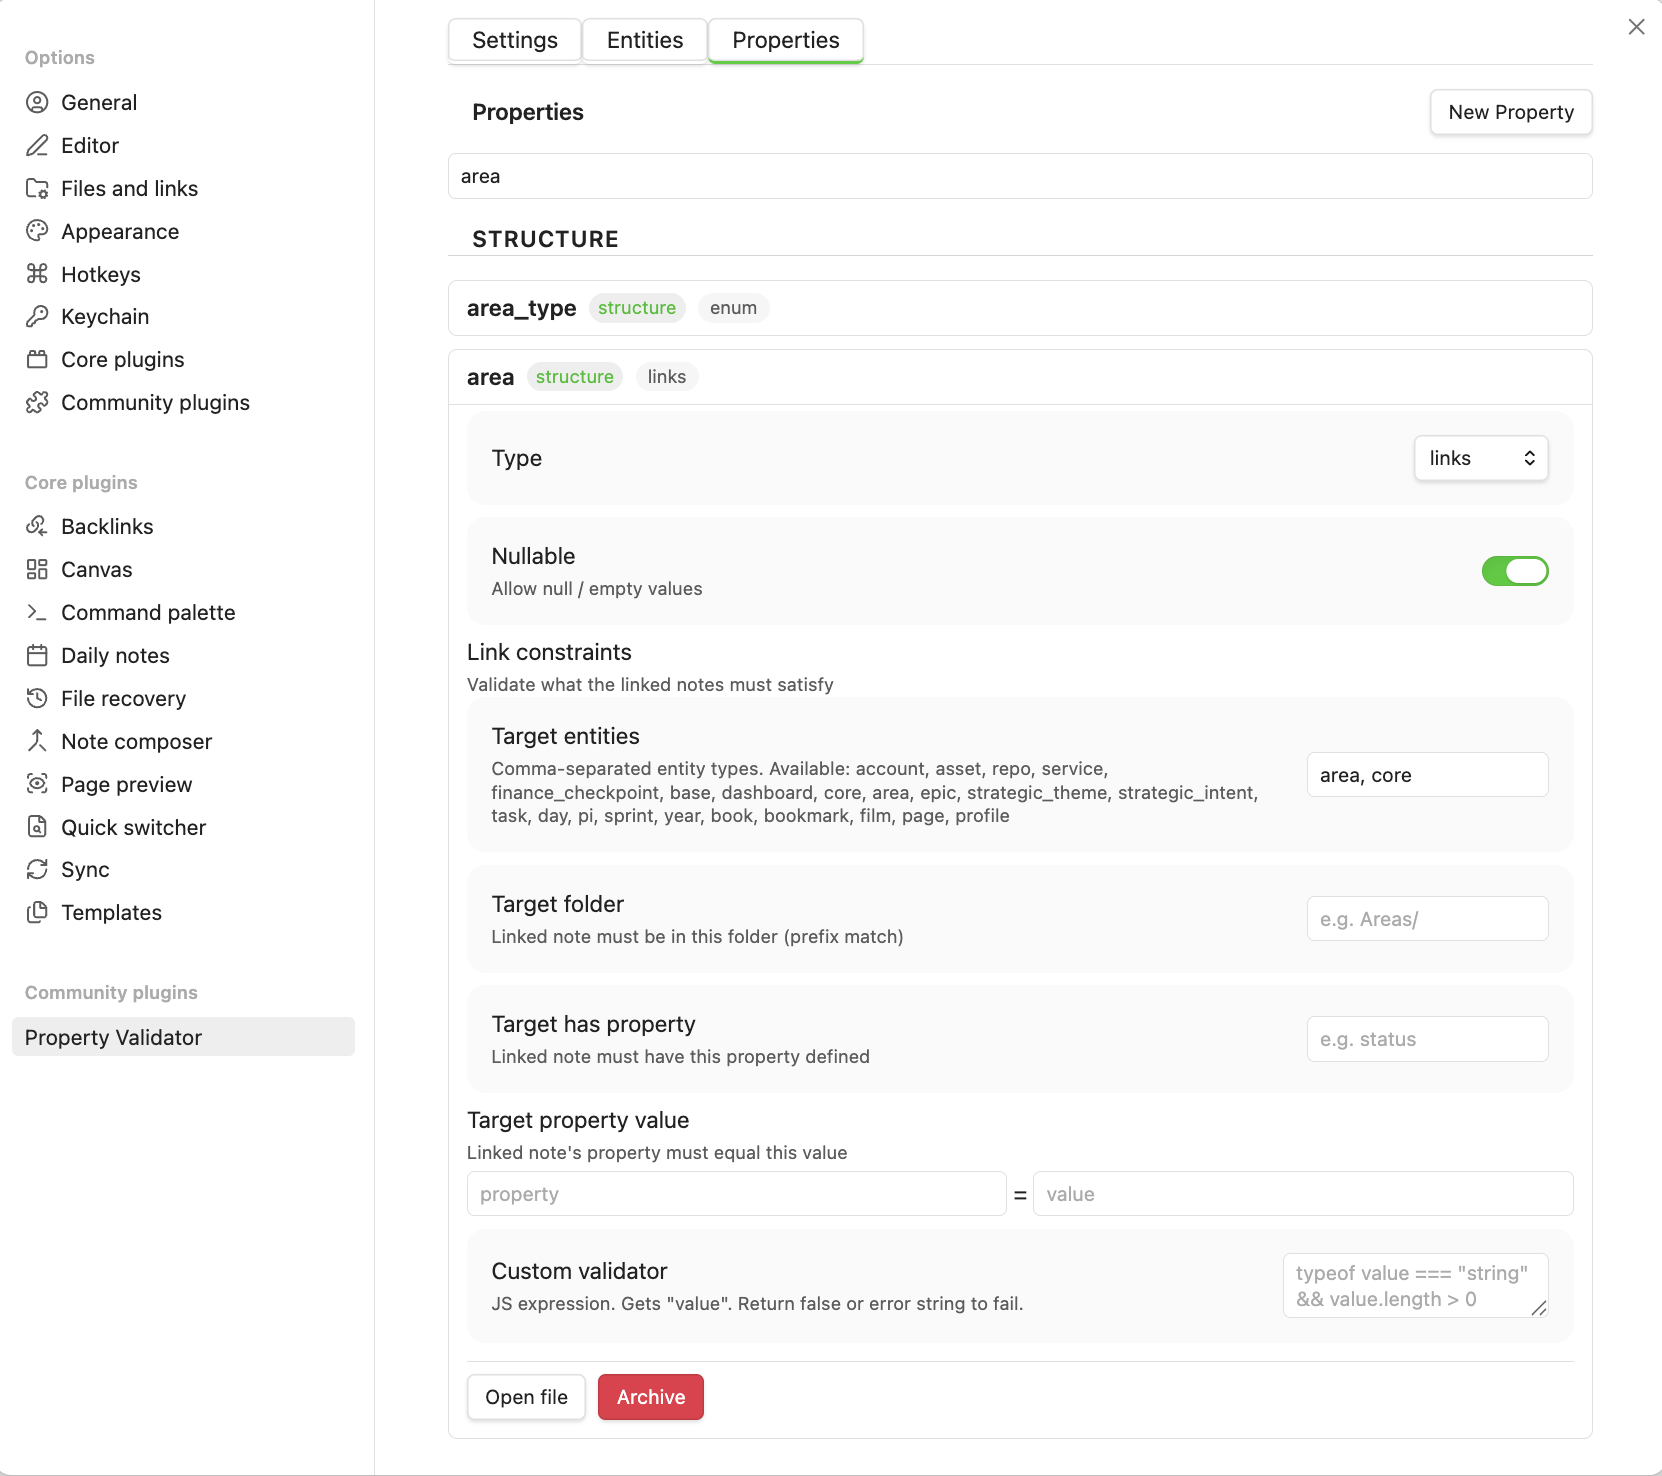
Task: Expand the area_type property row
Action: 1019,308
